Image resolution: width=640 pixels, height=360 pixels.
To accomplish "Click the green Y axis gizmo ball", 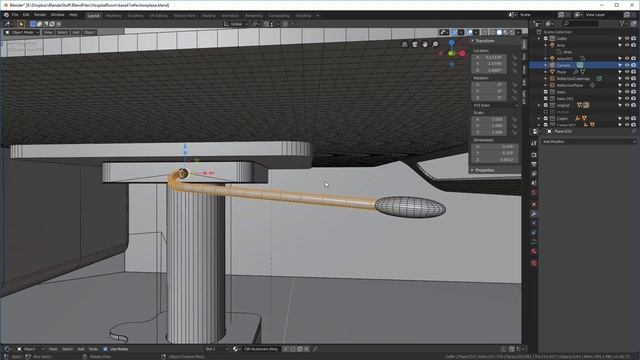I will click(451, 53).
